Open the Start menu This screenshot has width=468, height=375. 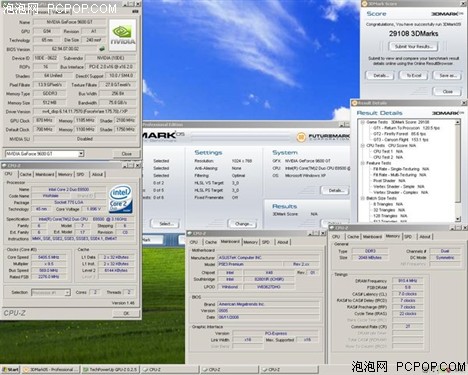coord(11,369)
